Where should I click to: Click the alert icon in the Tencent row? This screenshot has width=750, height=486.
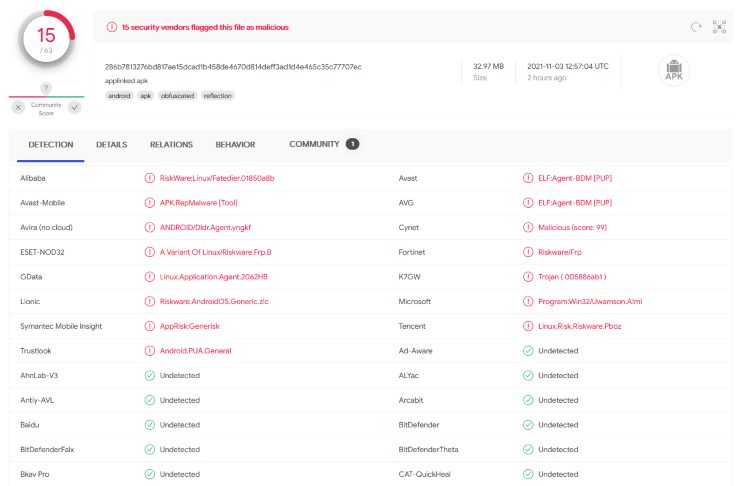coord(528,326)
